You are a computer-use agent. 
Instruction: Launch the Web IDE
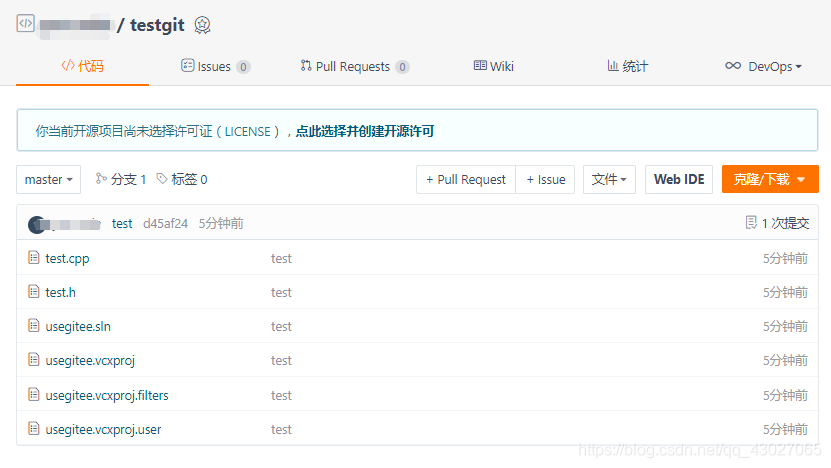[679, 180]
